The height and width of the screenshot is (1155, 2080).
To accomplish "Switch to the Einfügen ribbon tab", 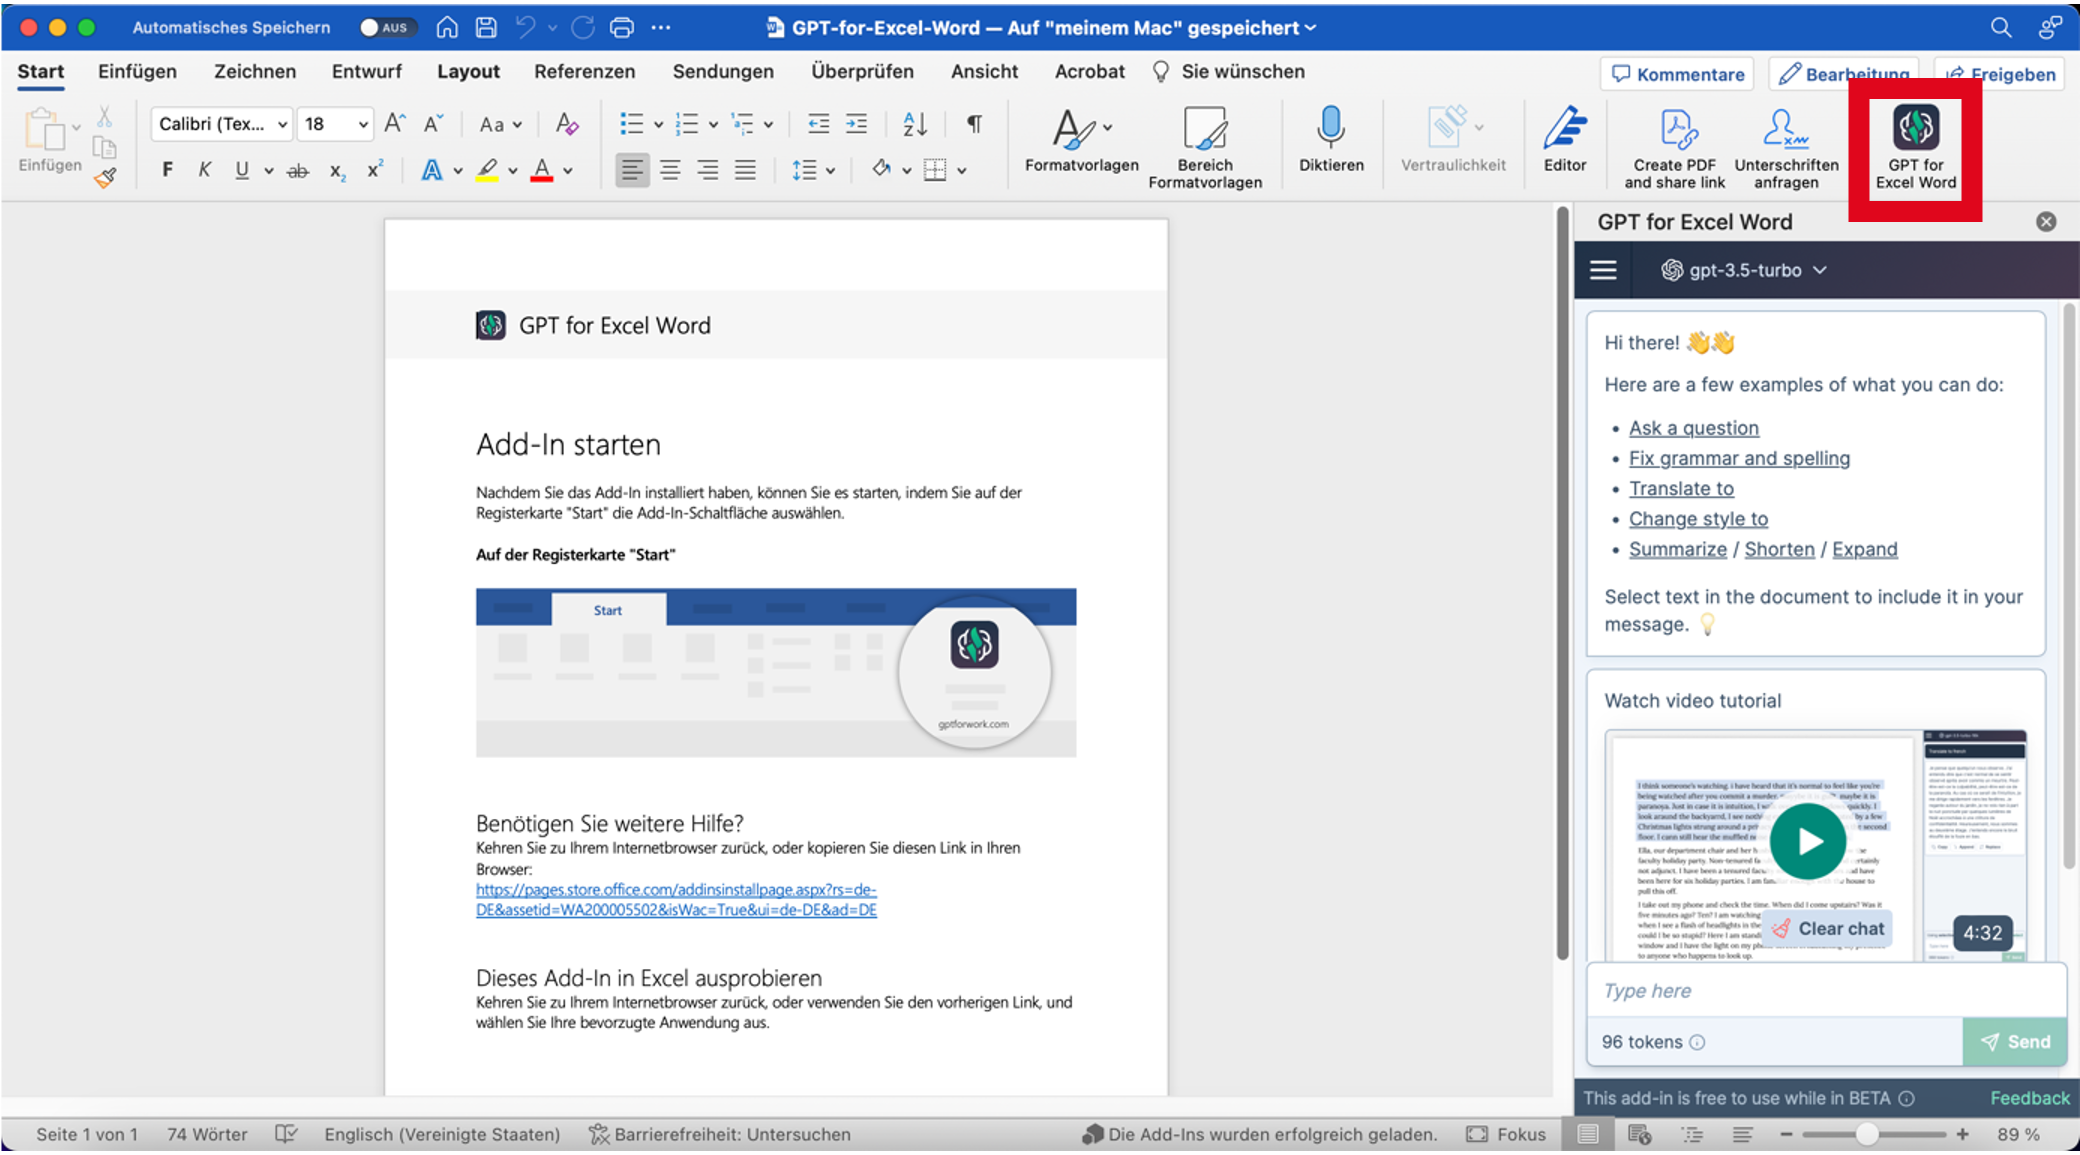I will click(136, 71).
